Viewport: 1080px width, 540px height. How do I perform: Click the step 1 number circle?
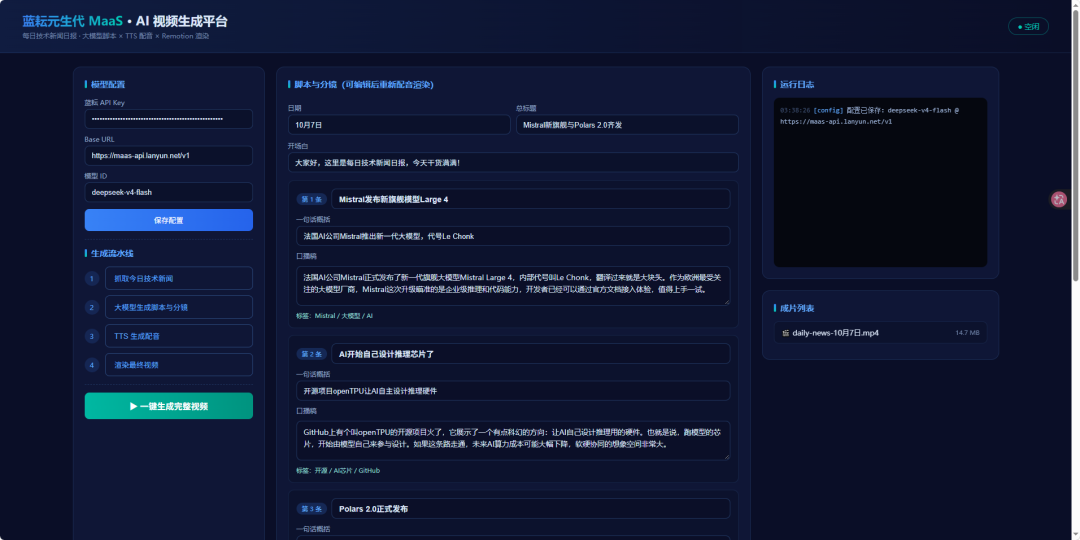click(92, 279)
